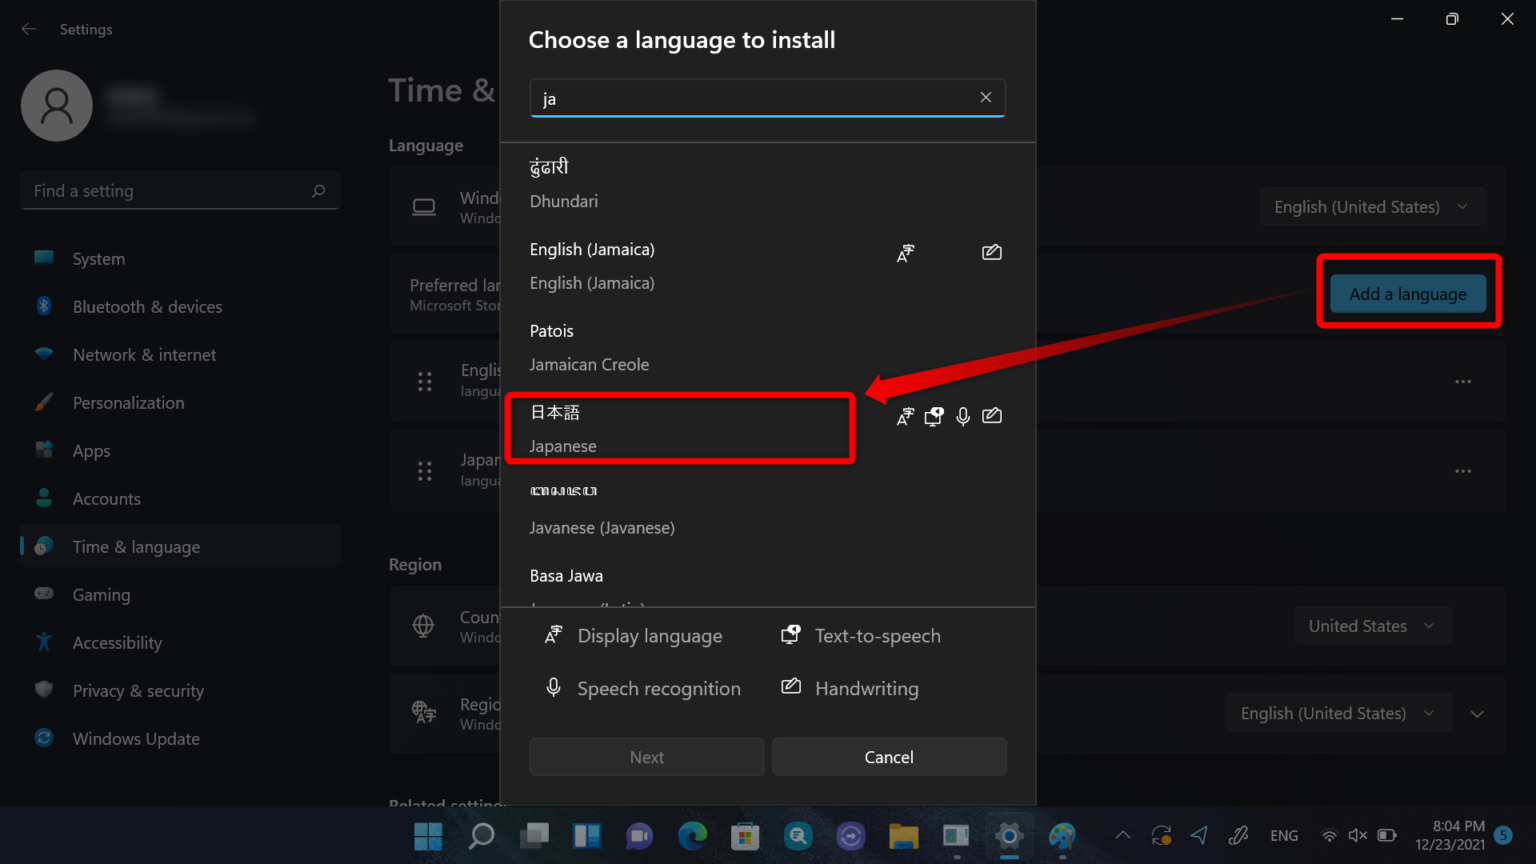The height and width of the screenshot is (864, 1536).
Task: Open more options for the English language row
Action: pos(1463,381)
